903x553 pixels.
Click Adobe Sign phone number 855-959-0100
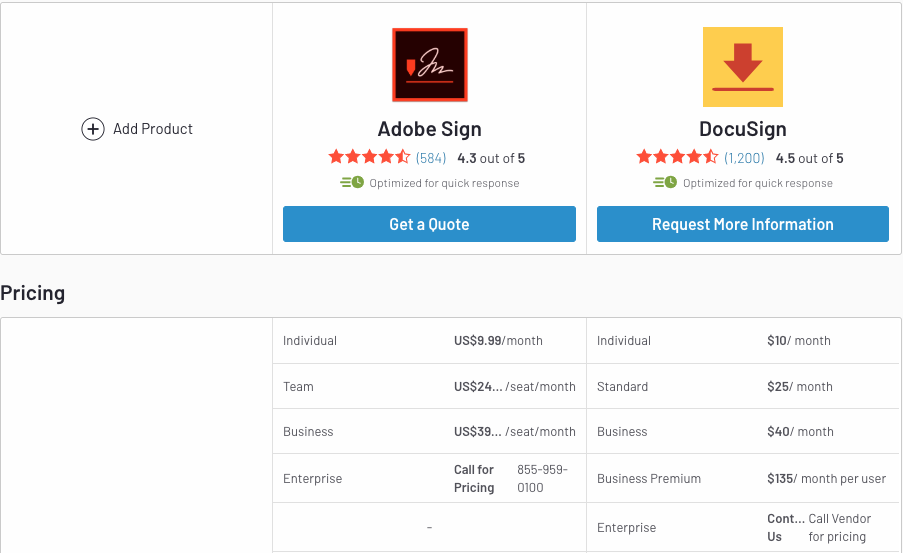point(542,478)
